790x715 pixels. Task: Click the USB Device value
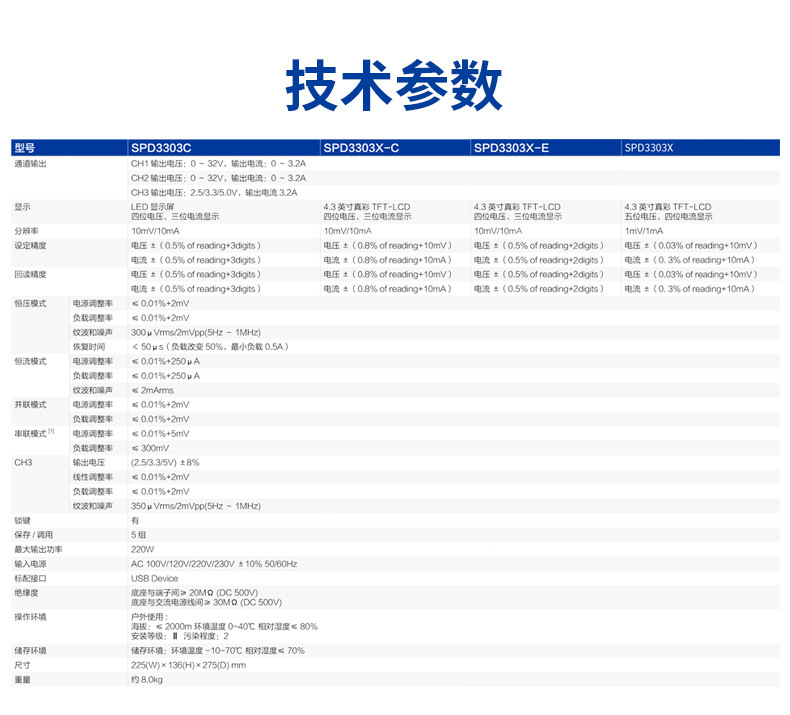(x=154, y=579)
